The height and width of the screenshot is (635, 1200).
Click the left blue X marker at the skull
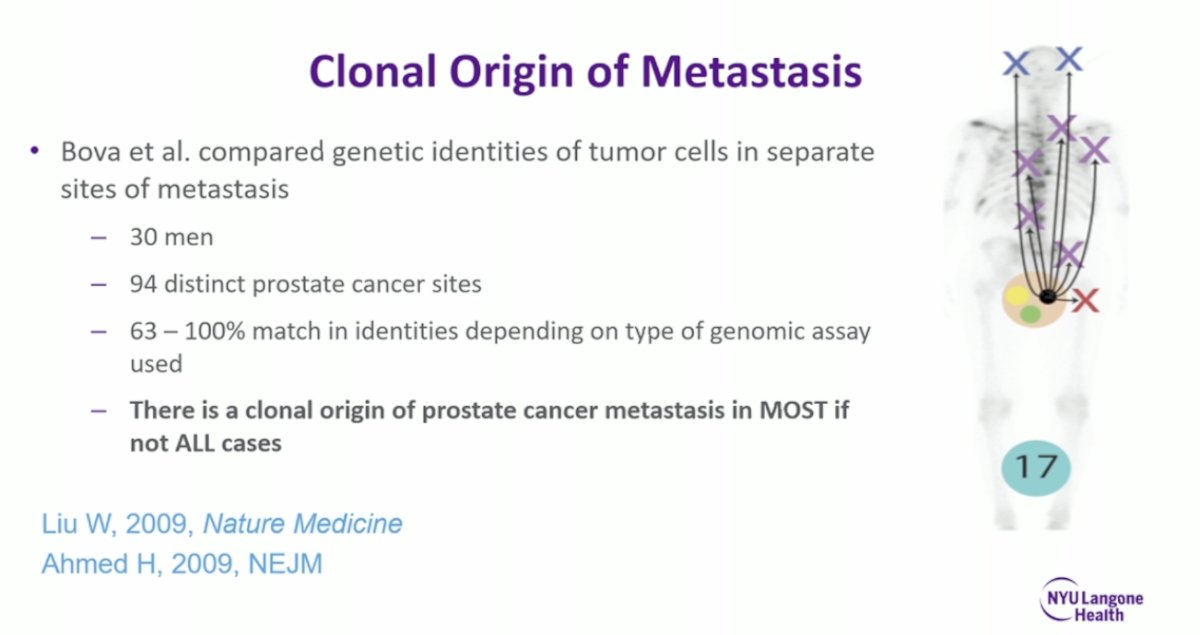(1016, 64)
